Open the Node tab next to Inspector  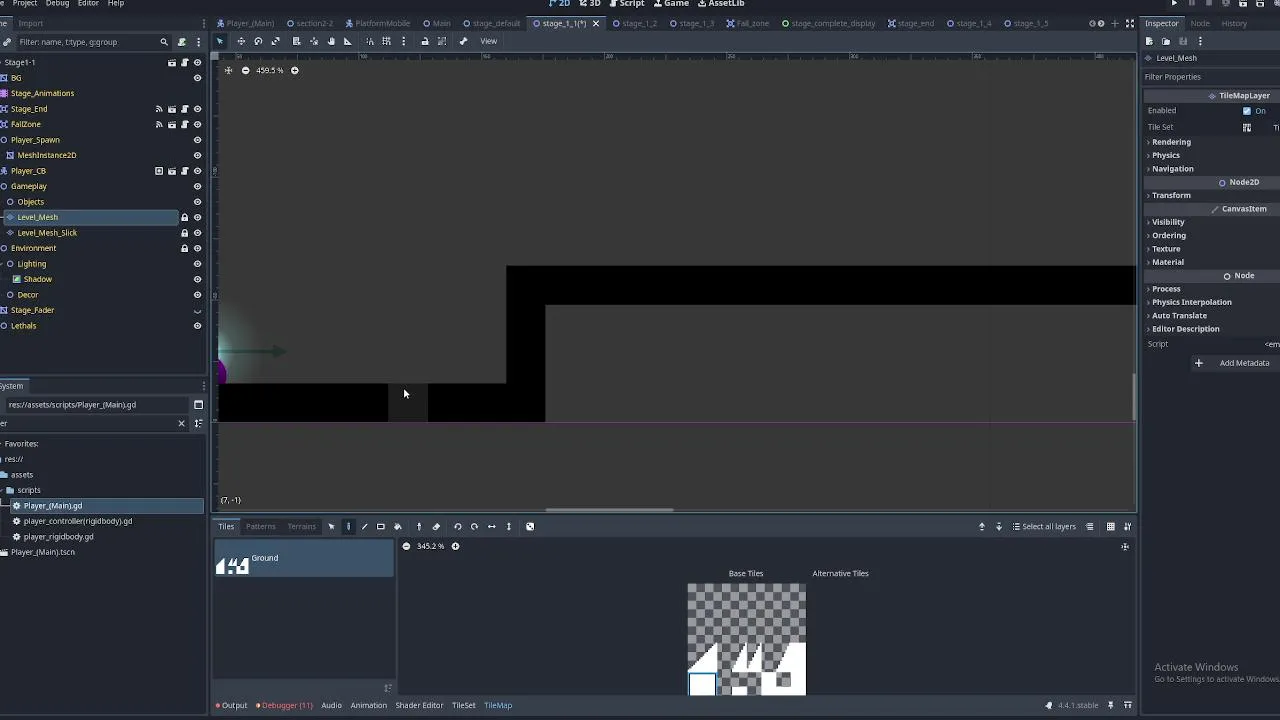[1199, 23]
